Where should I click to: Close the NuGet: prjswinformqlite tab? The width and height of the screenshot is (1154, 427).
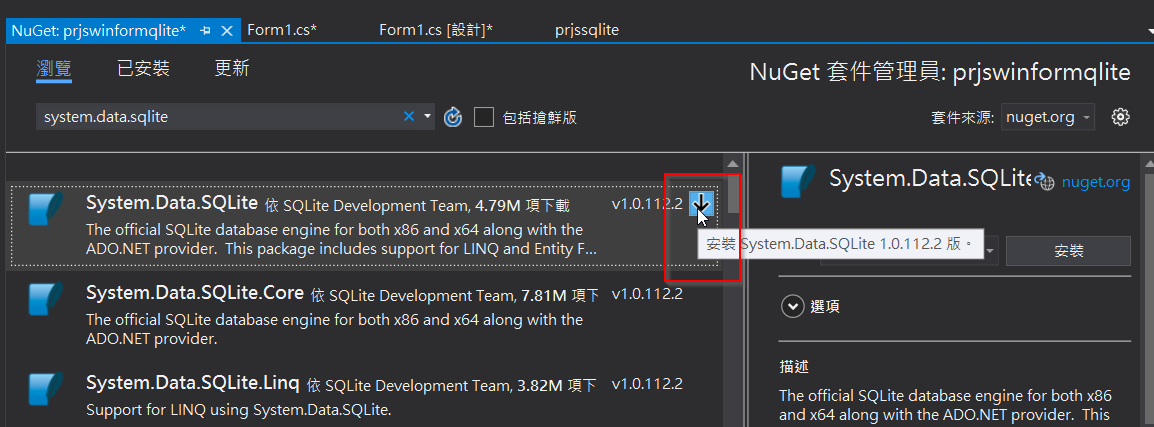point(227,30)
